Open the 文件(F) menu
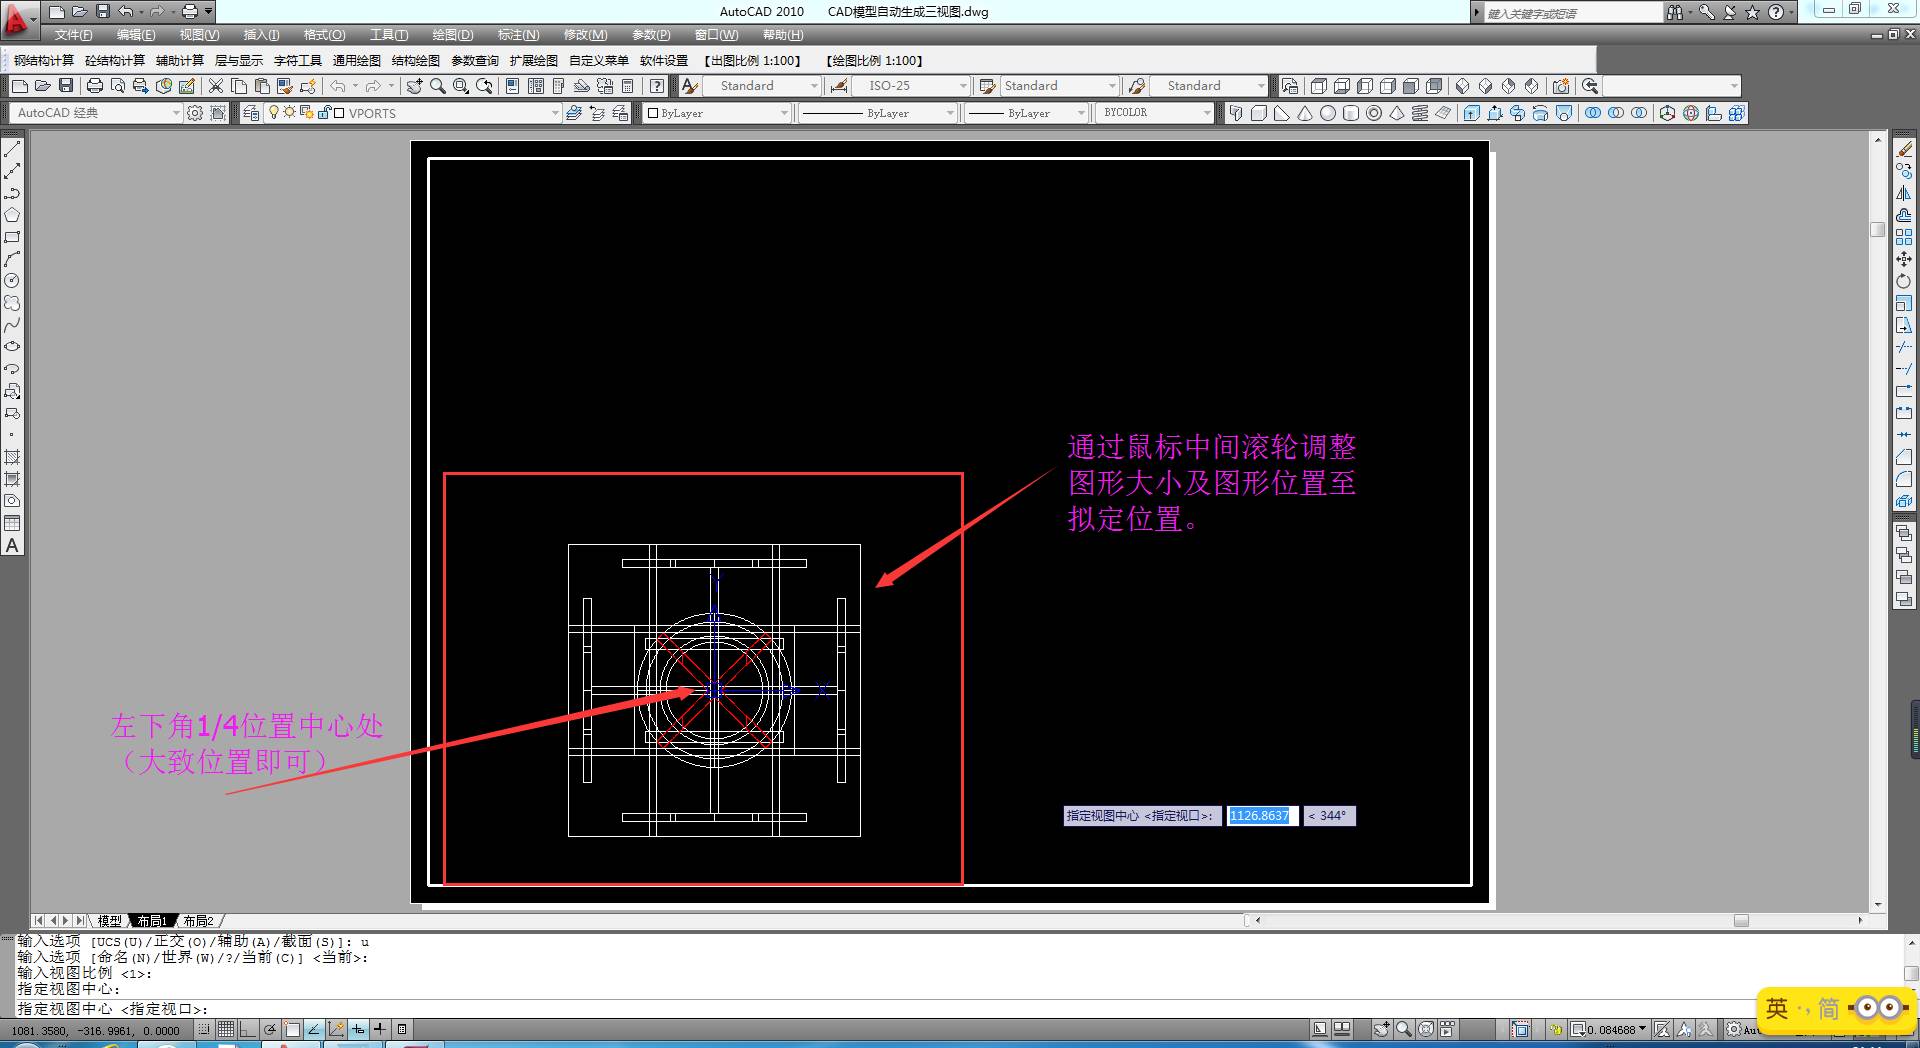This screenshot has height=1048, width=1920. (73, 35)
